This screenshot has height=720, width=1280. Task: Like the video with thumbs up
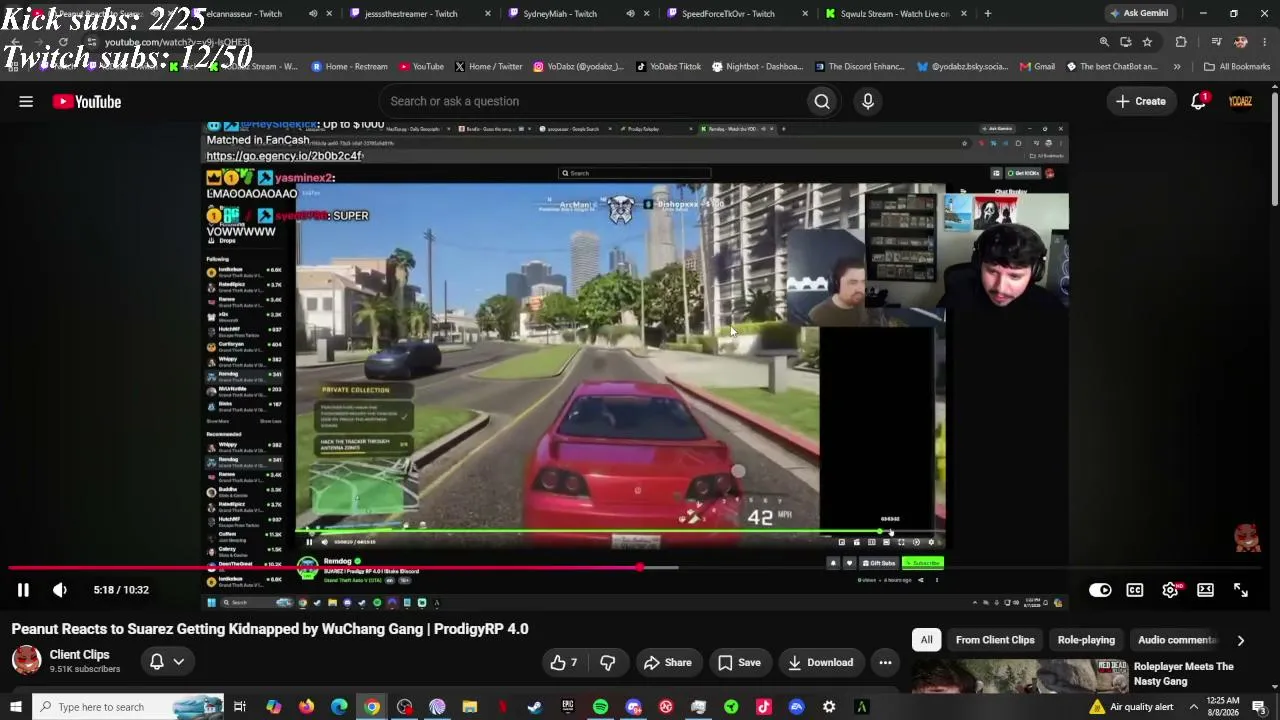click(x=565, y=662)
